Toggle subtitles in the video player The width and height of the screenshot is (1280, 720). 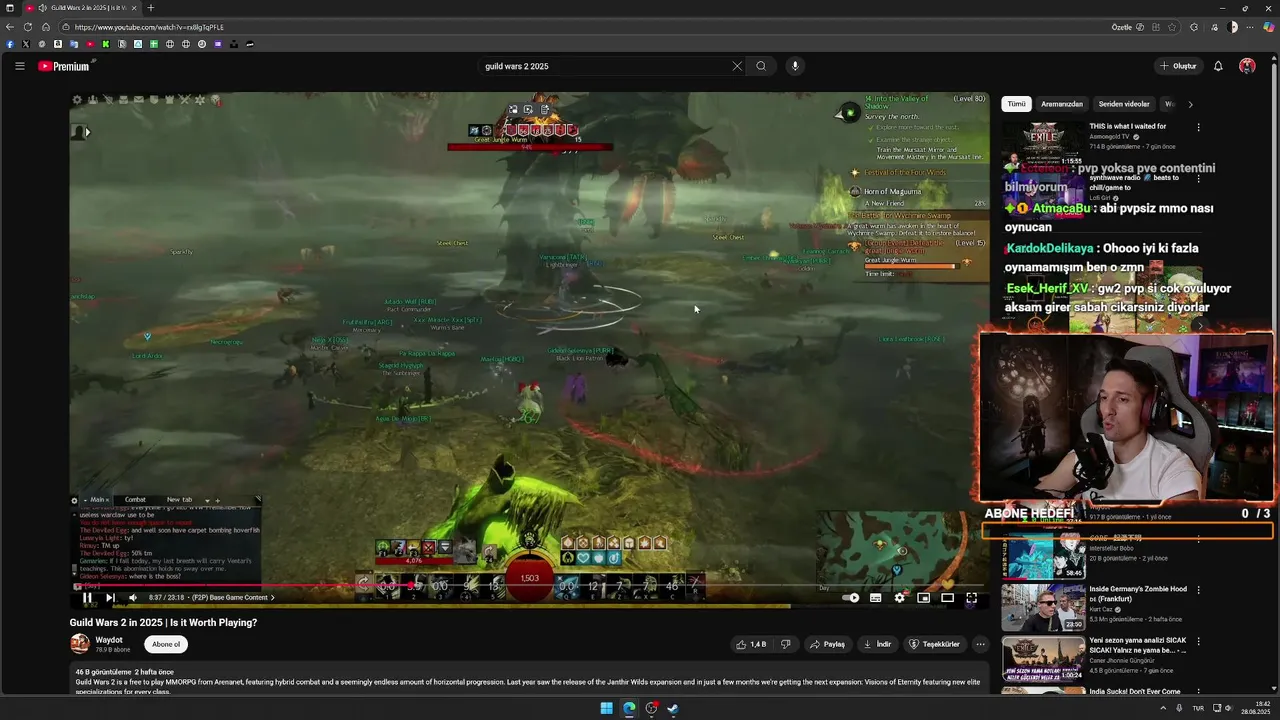pyautogui.click(x=876, y=598)
